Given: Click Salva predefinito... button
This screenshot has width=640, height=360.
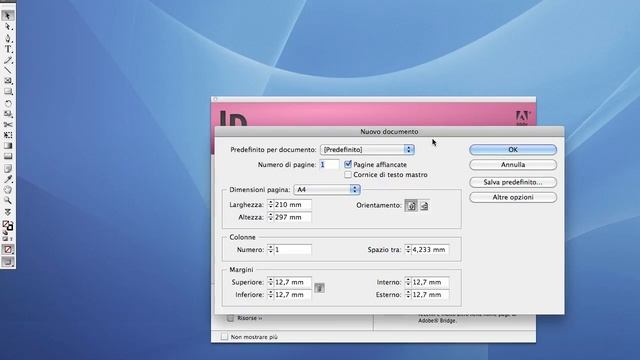Looking at the screenshot, I should 513,182.
